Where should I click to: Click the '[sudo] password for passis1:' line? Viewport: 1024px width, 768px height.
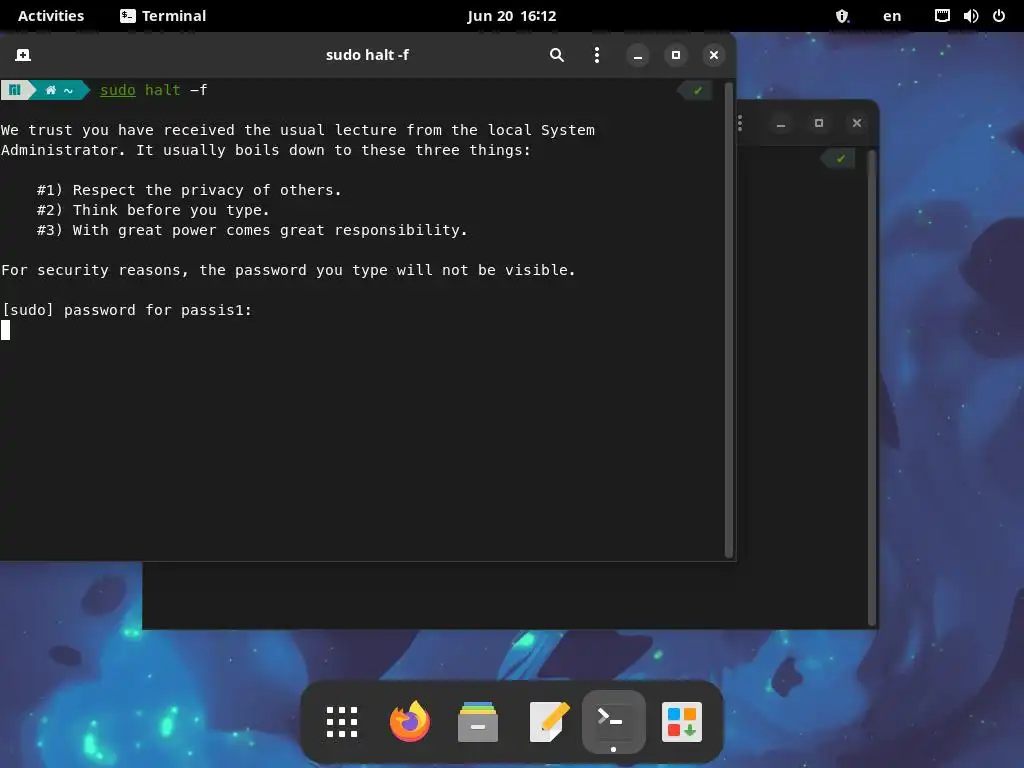click(x=127, y=310)
